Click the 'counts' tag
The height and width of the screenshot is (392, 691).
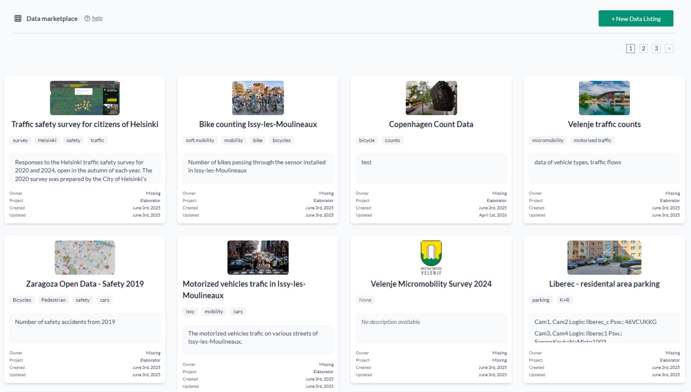pyautogui.click(x=392, y=141)
